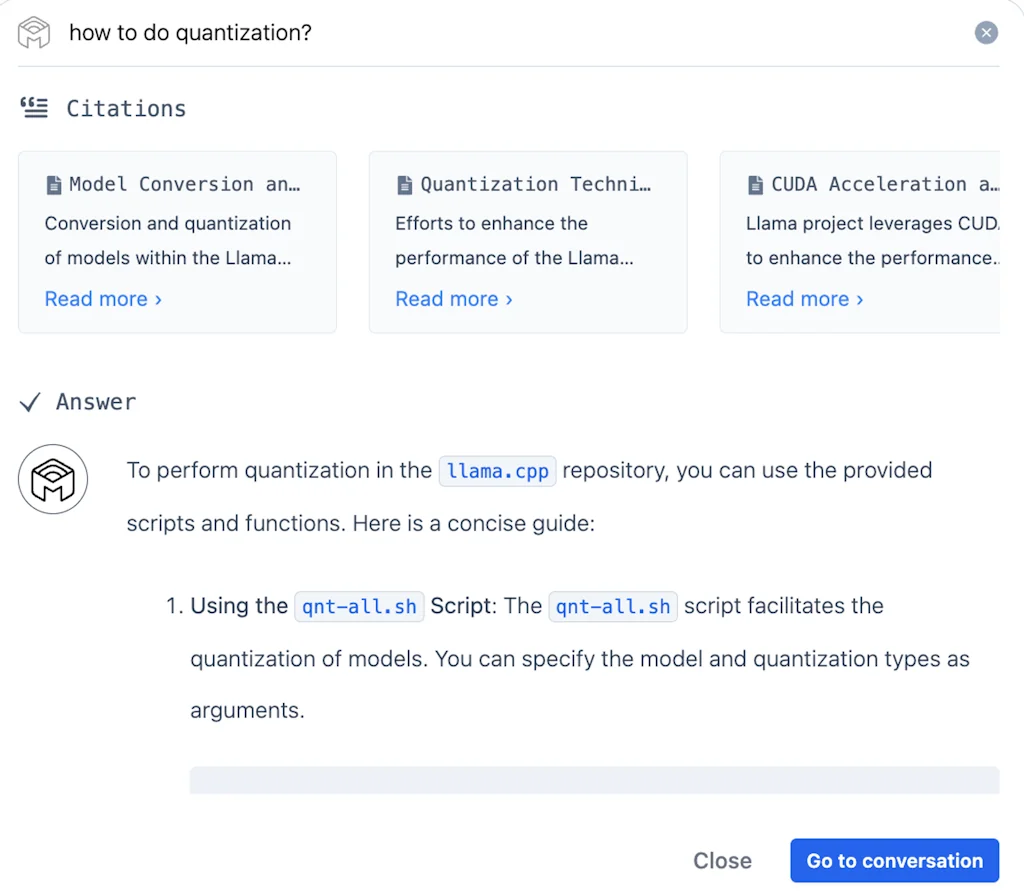Click the first qnt-all.sh code chip
Screen dimensions: 1024x891
tap(359, 605)
